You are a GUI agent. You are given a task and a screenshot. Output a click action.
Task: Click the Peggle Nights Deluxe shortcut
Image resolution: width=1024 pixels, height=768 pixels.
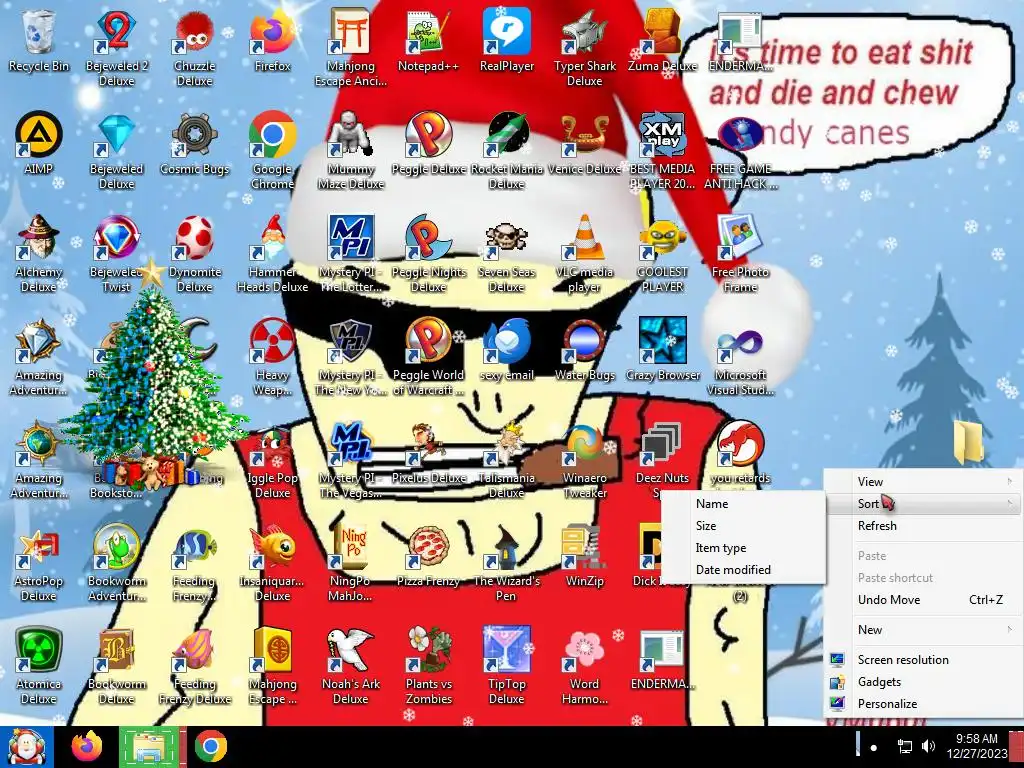(x=428, y=255)
